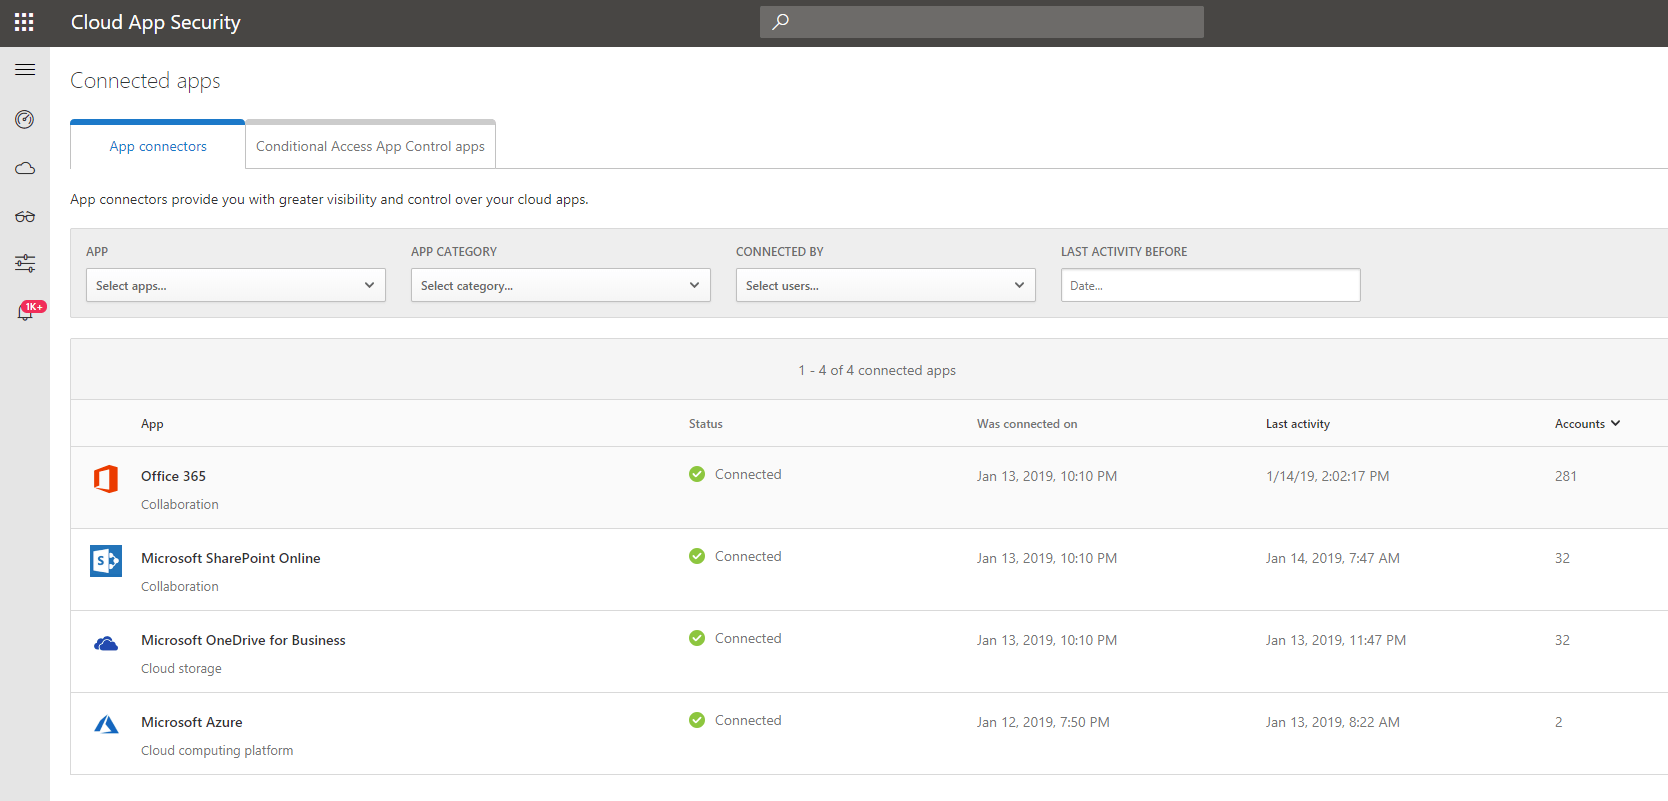Click inside the top search box
The image size is (1668, 801).
point(982,21)
